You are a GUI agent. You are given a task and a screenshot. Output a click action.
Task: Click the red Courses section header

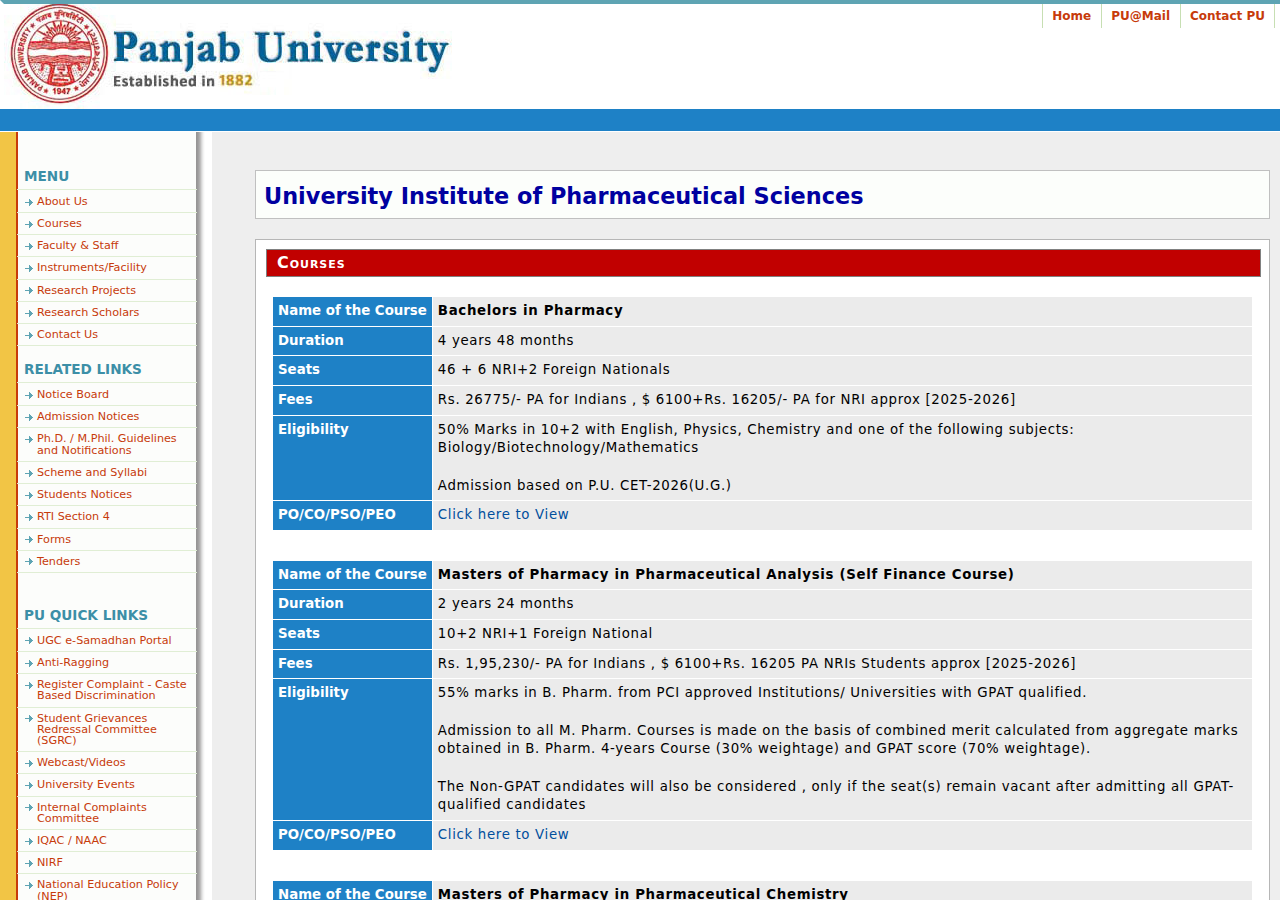pos(763,263)
